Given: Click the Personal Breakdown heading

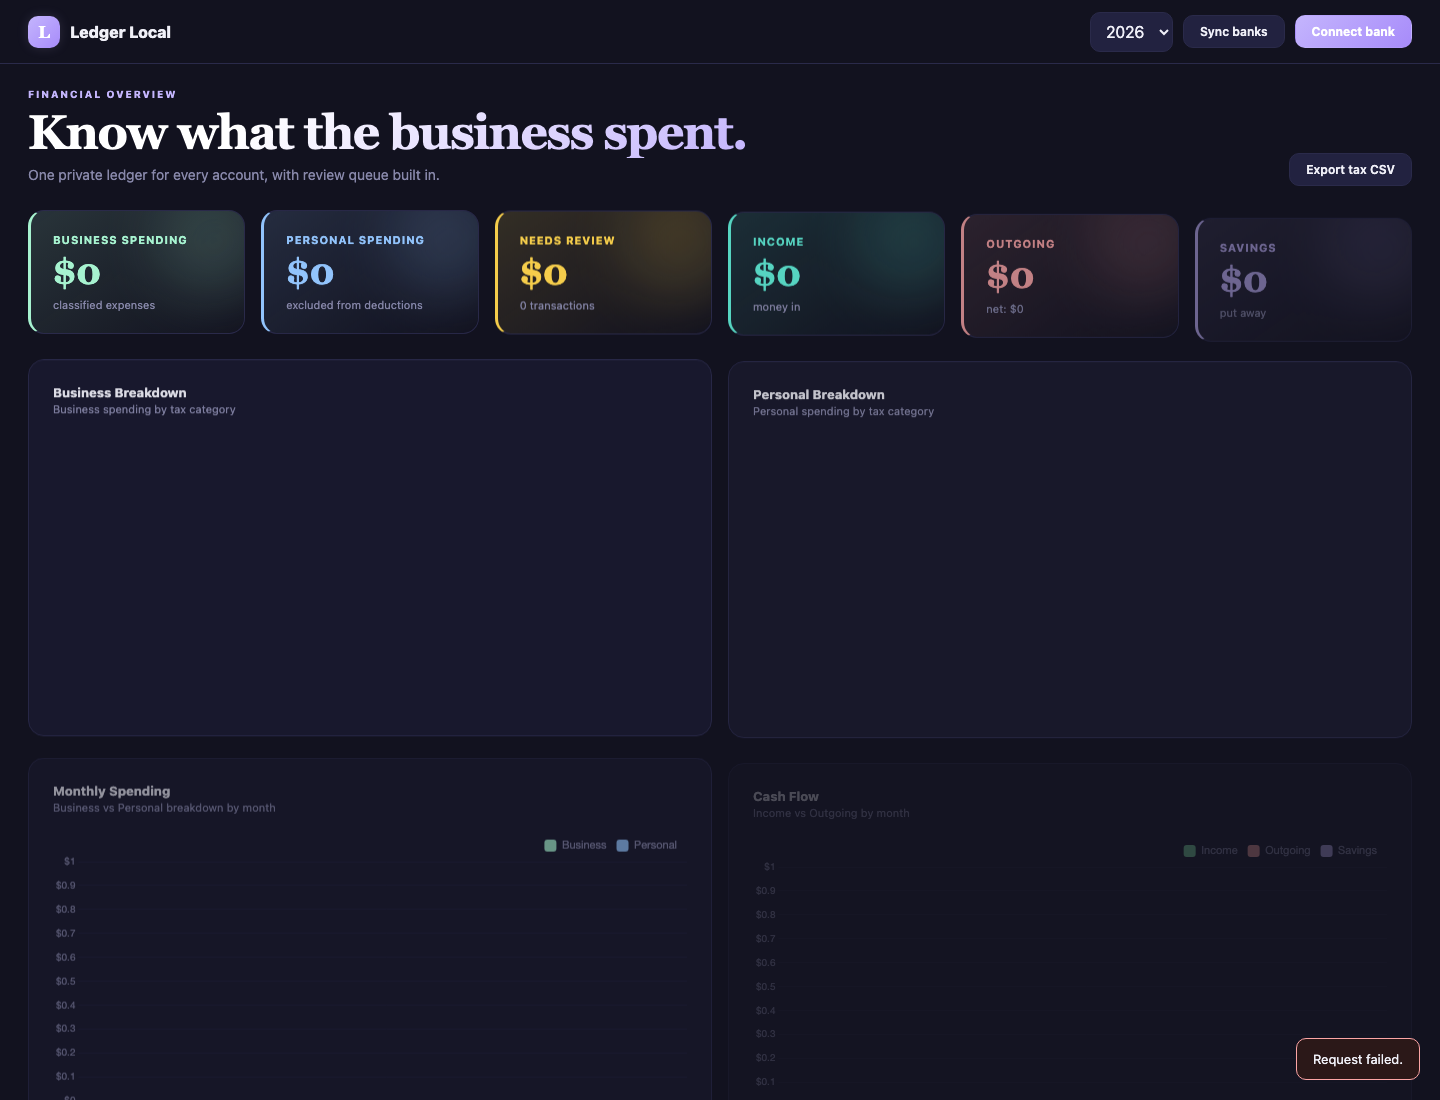Looking at the screenshot, I should (819, 395).
